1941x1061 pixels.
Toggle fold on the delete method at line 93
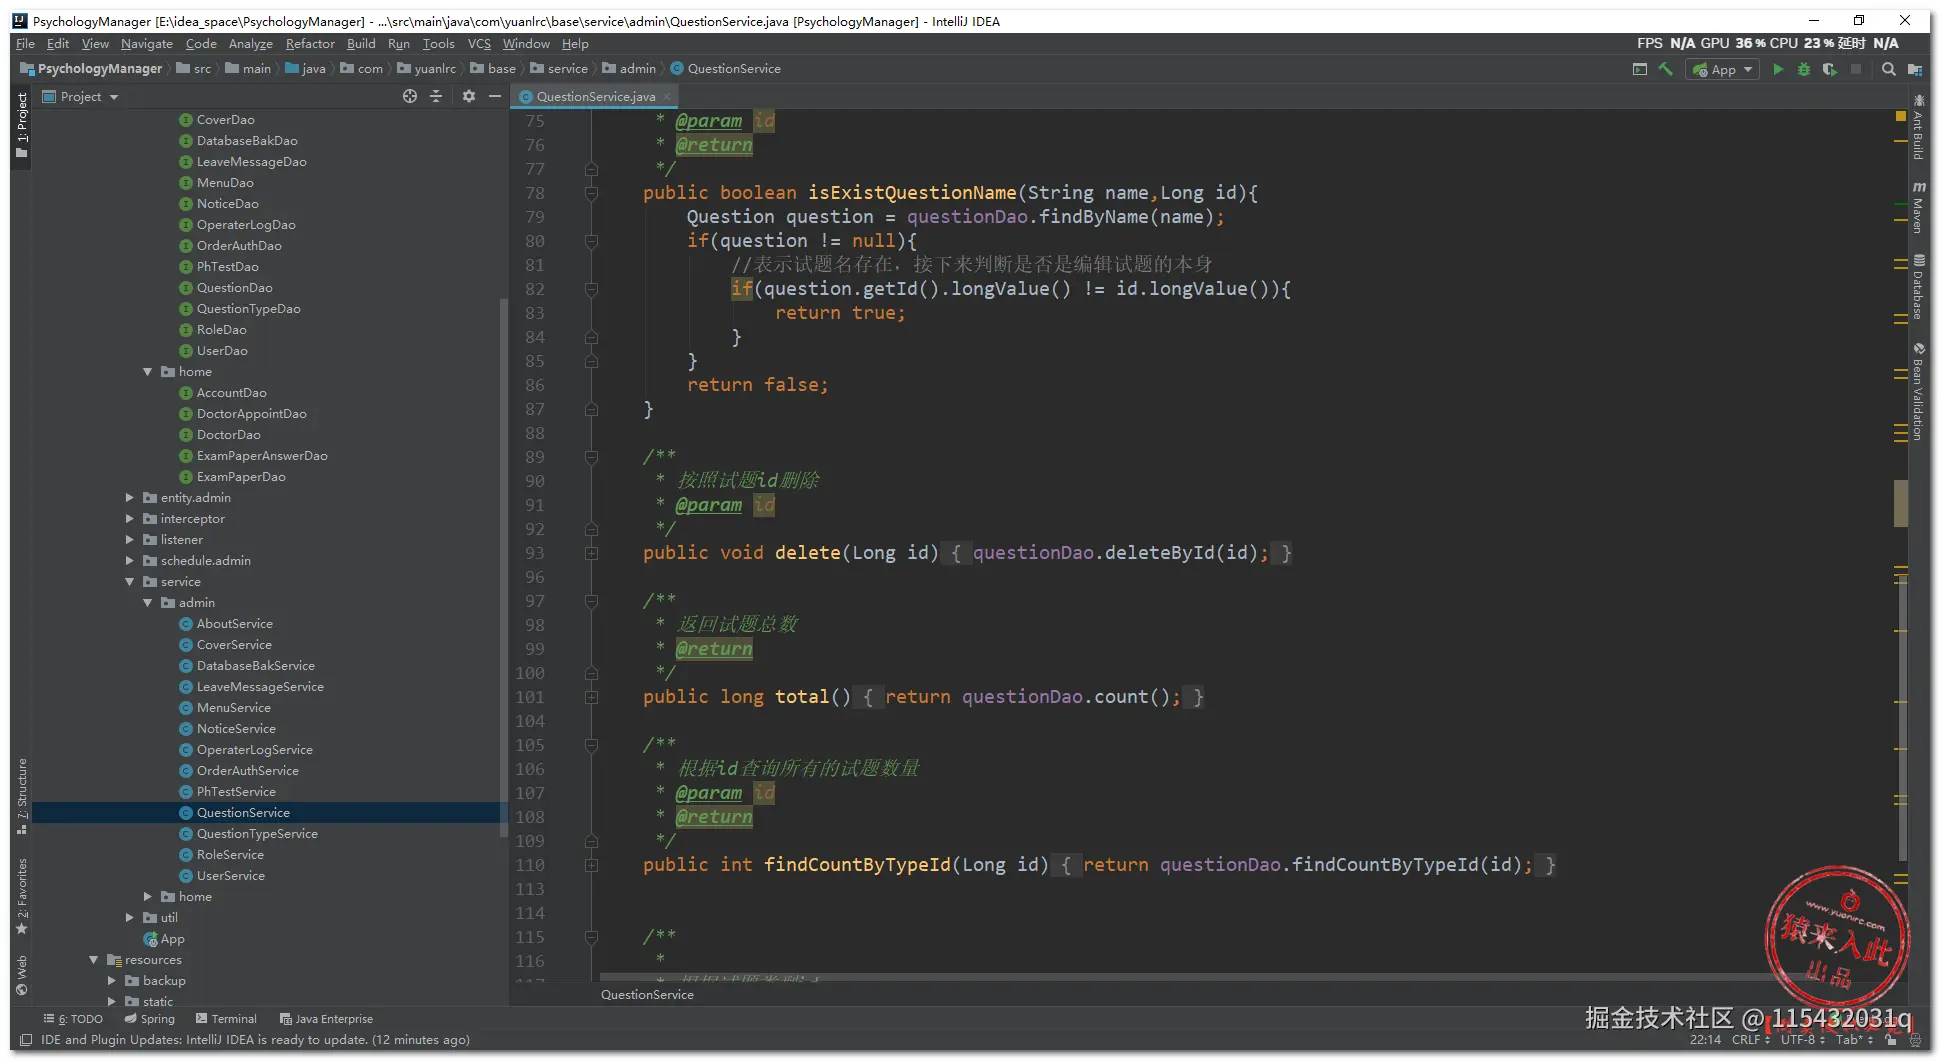pyautogui.click(x=591, y=553)
